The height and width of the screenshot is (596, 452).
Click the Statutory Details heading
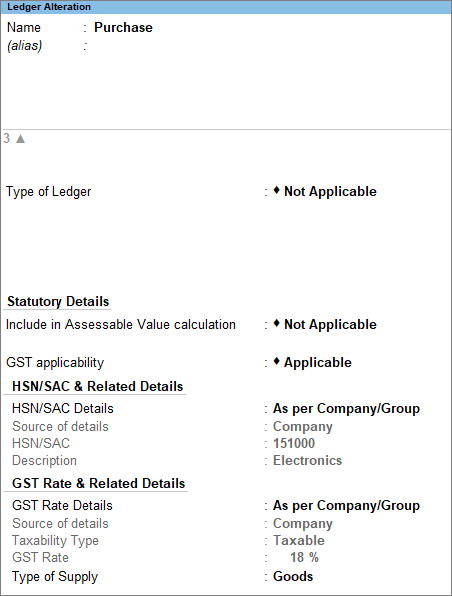[x=58, y=301]
